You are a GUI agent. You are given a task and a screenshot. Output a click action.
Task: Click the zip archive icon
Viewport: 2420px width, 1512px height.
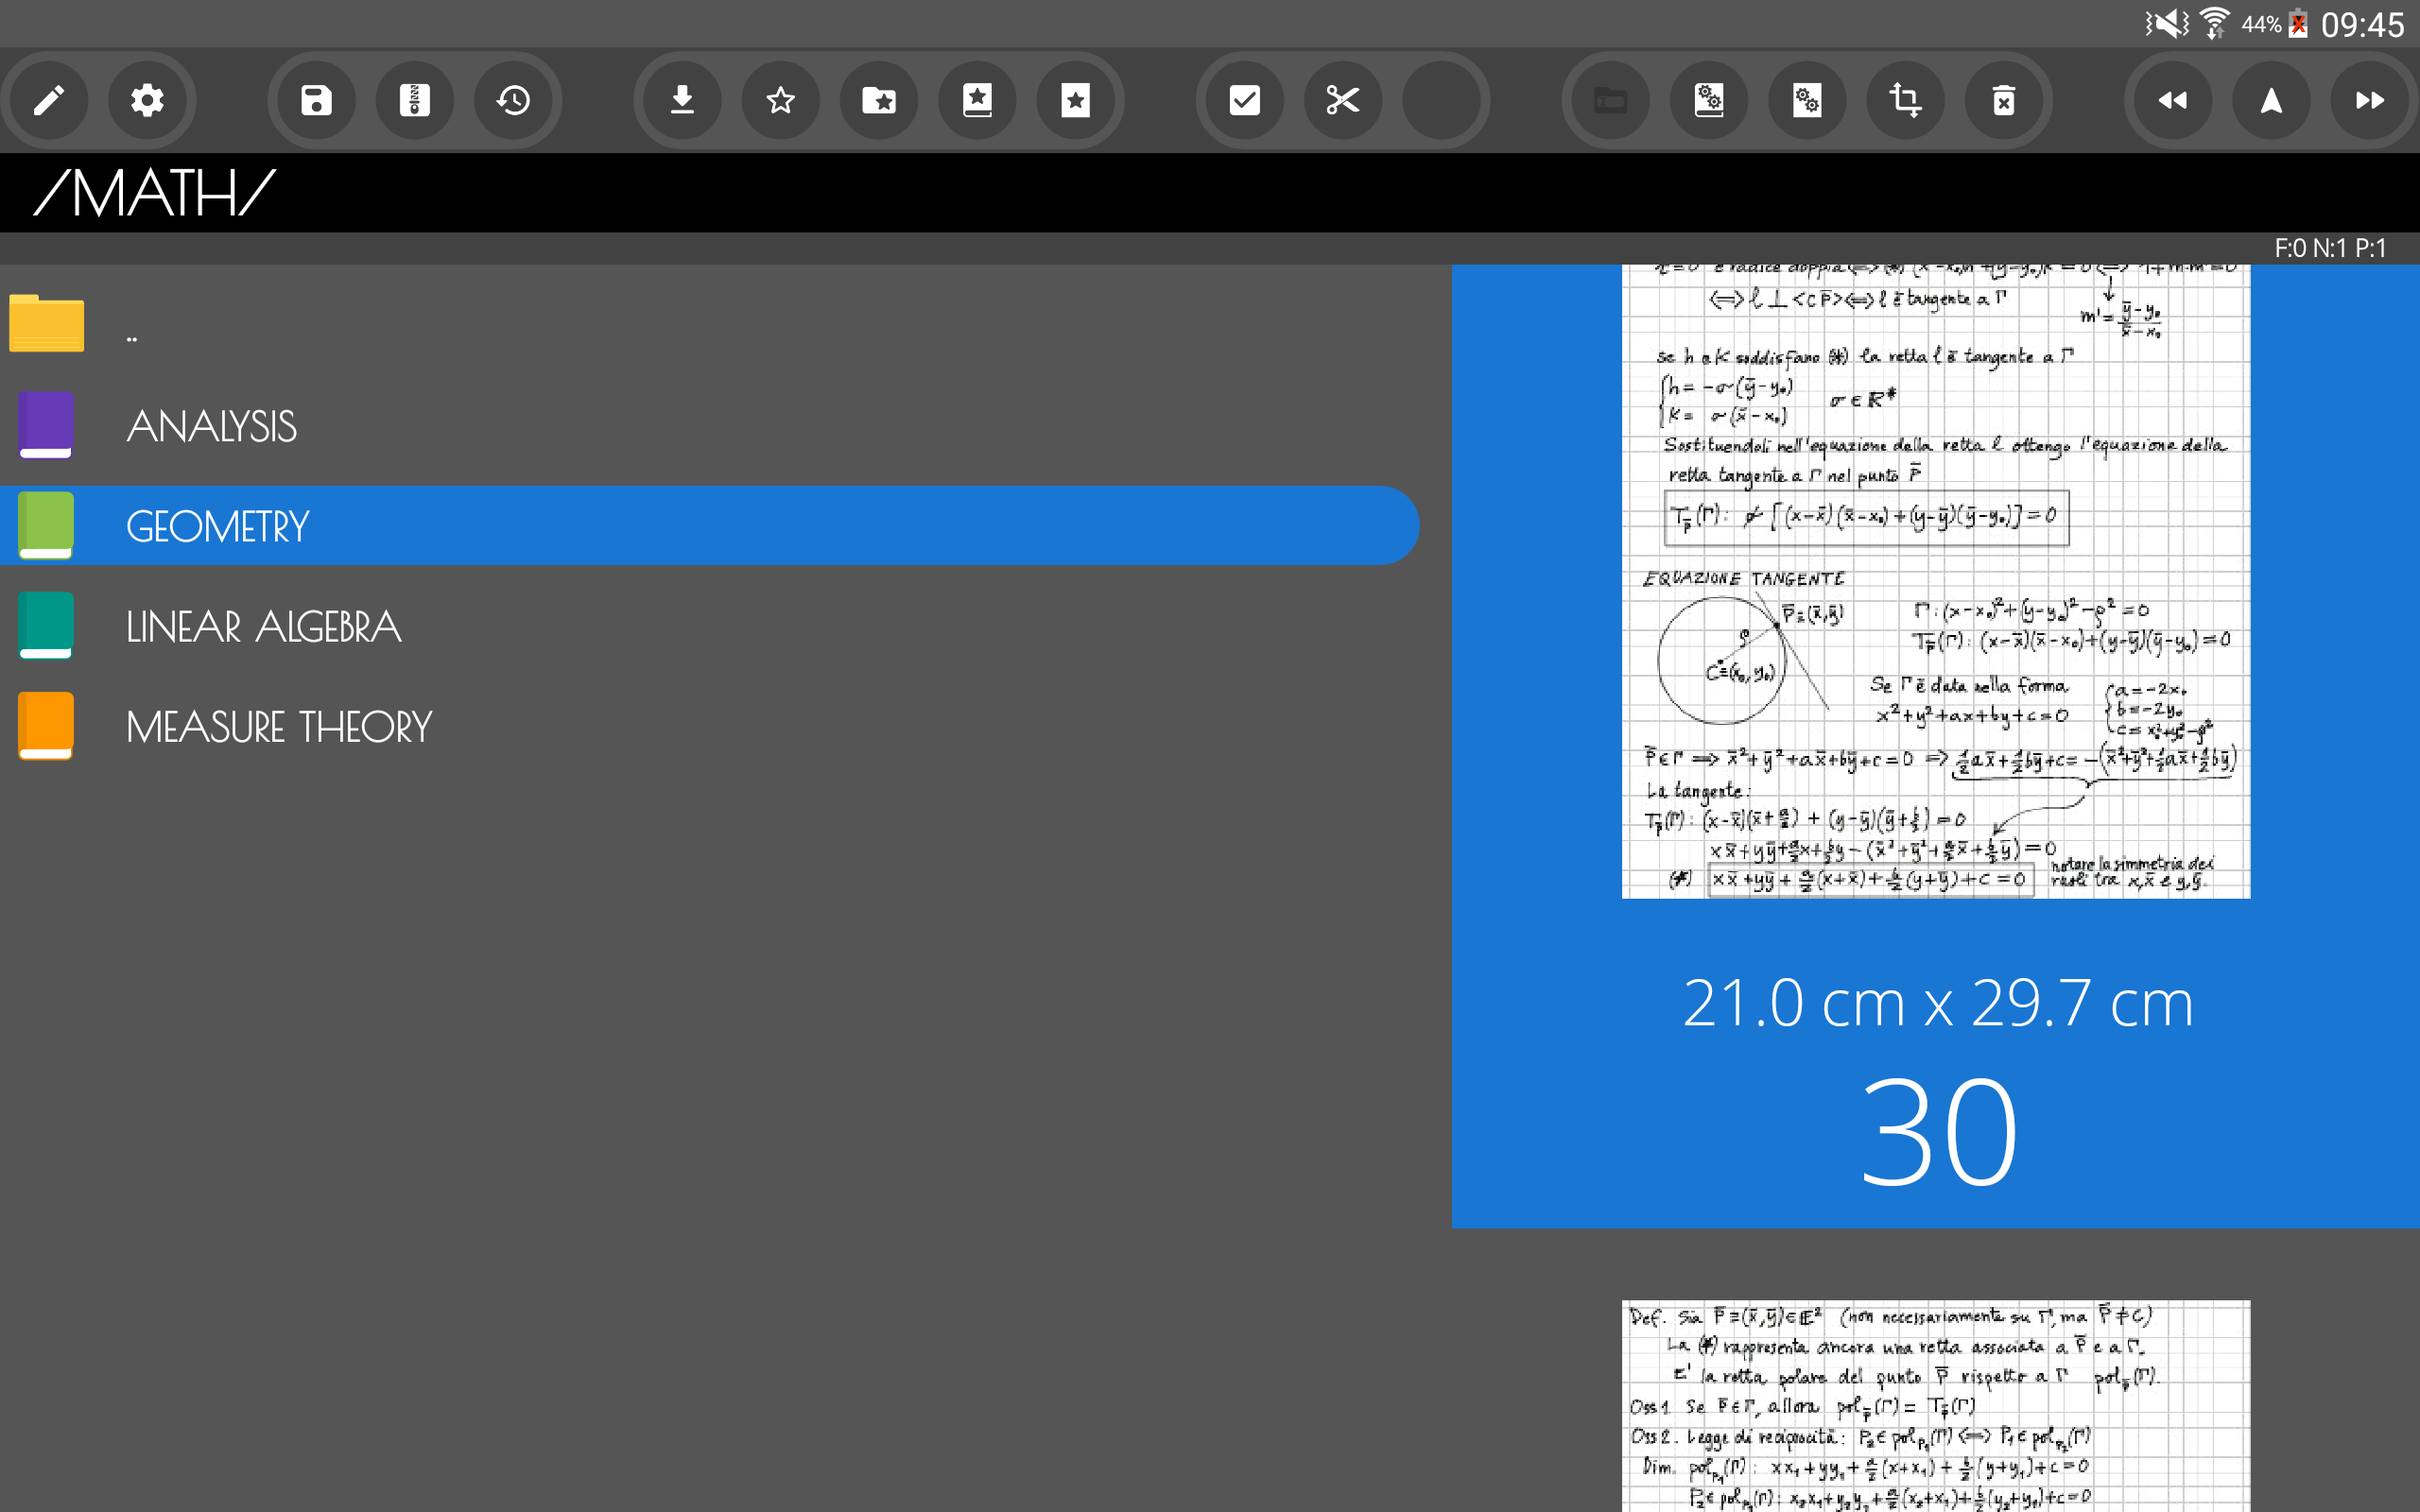414,100
